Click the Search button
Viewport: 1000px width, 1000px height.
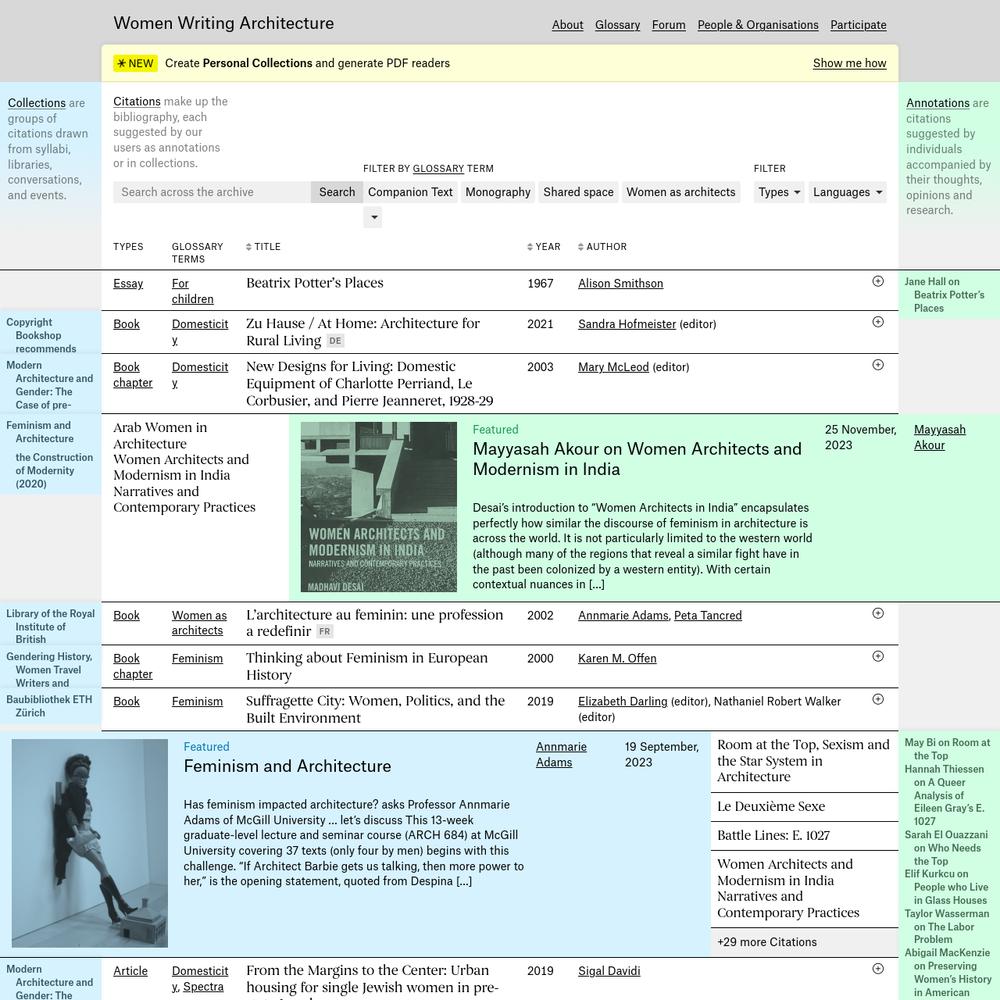coord(337,192)
